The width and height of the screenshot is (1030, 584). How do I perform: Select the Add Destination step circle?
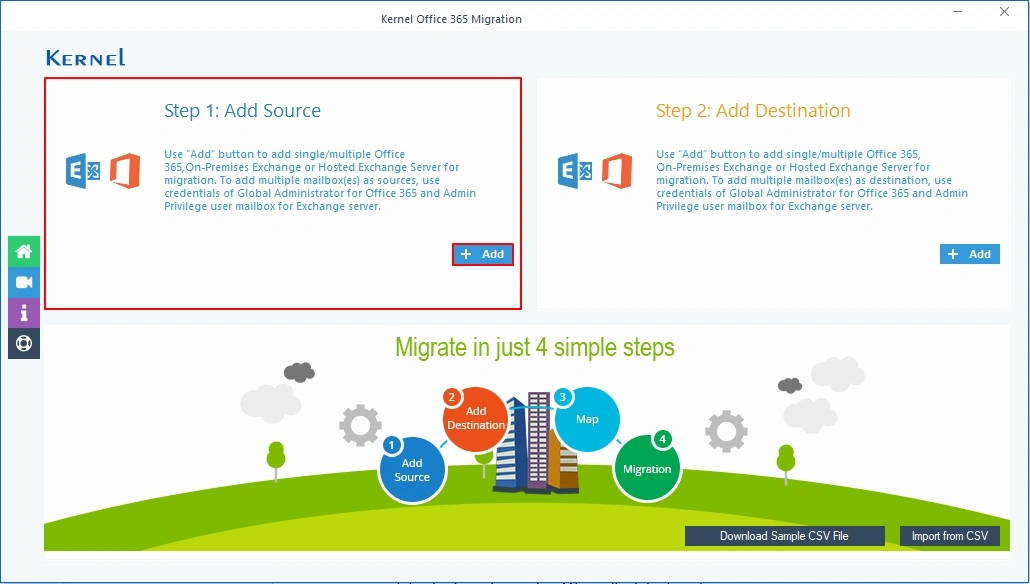click(475, 420)
